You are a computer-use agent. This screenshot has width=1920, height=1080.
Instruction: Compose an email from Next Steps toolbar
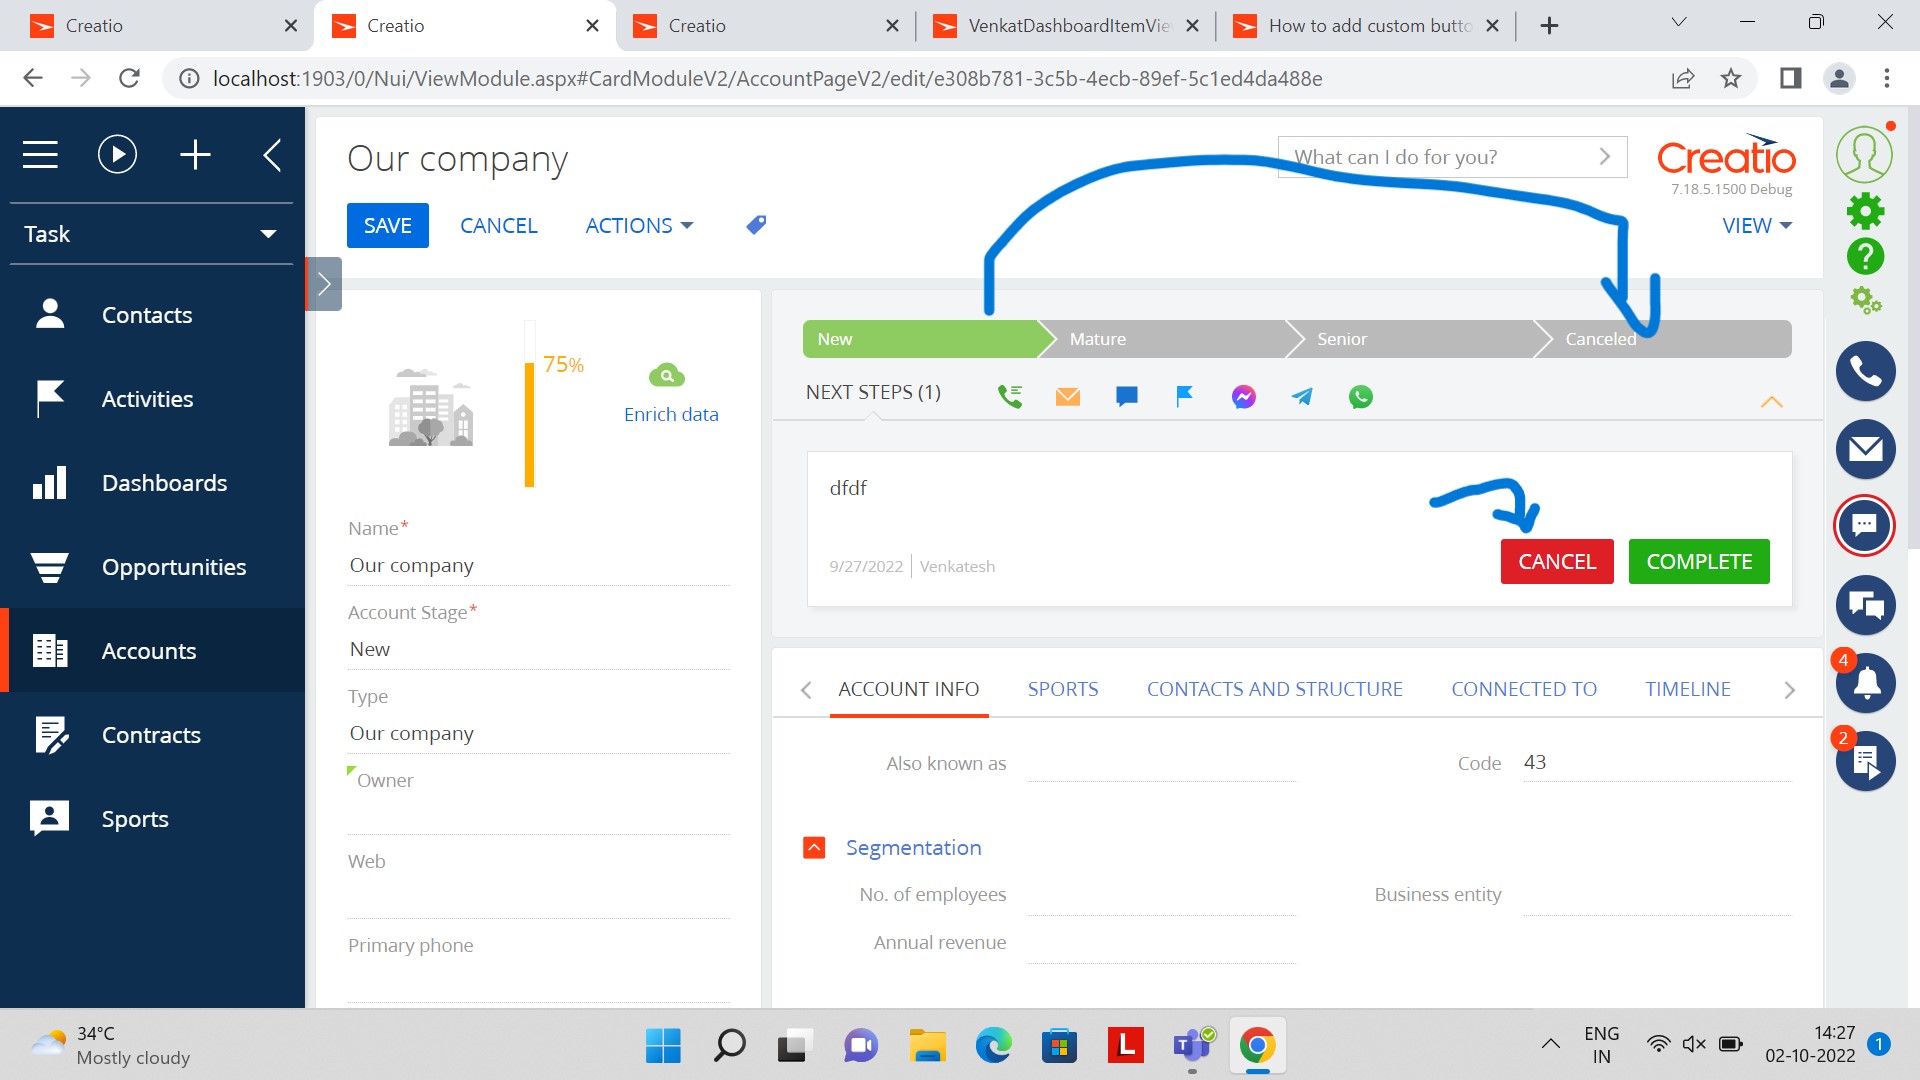[1067, 396]
